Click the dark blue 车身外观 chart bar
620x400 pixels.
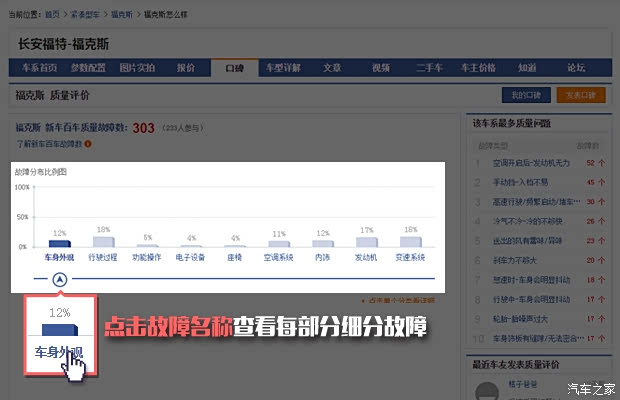[60, 243]
